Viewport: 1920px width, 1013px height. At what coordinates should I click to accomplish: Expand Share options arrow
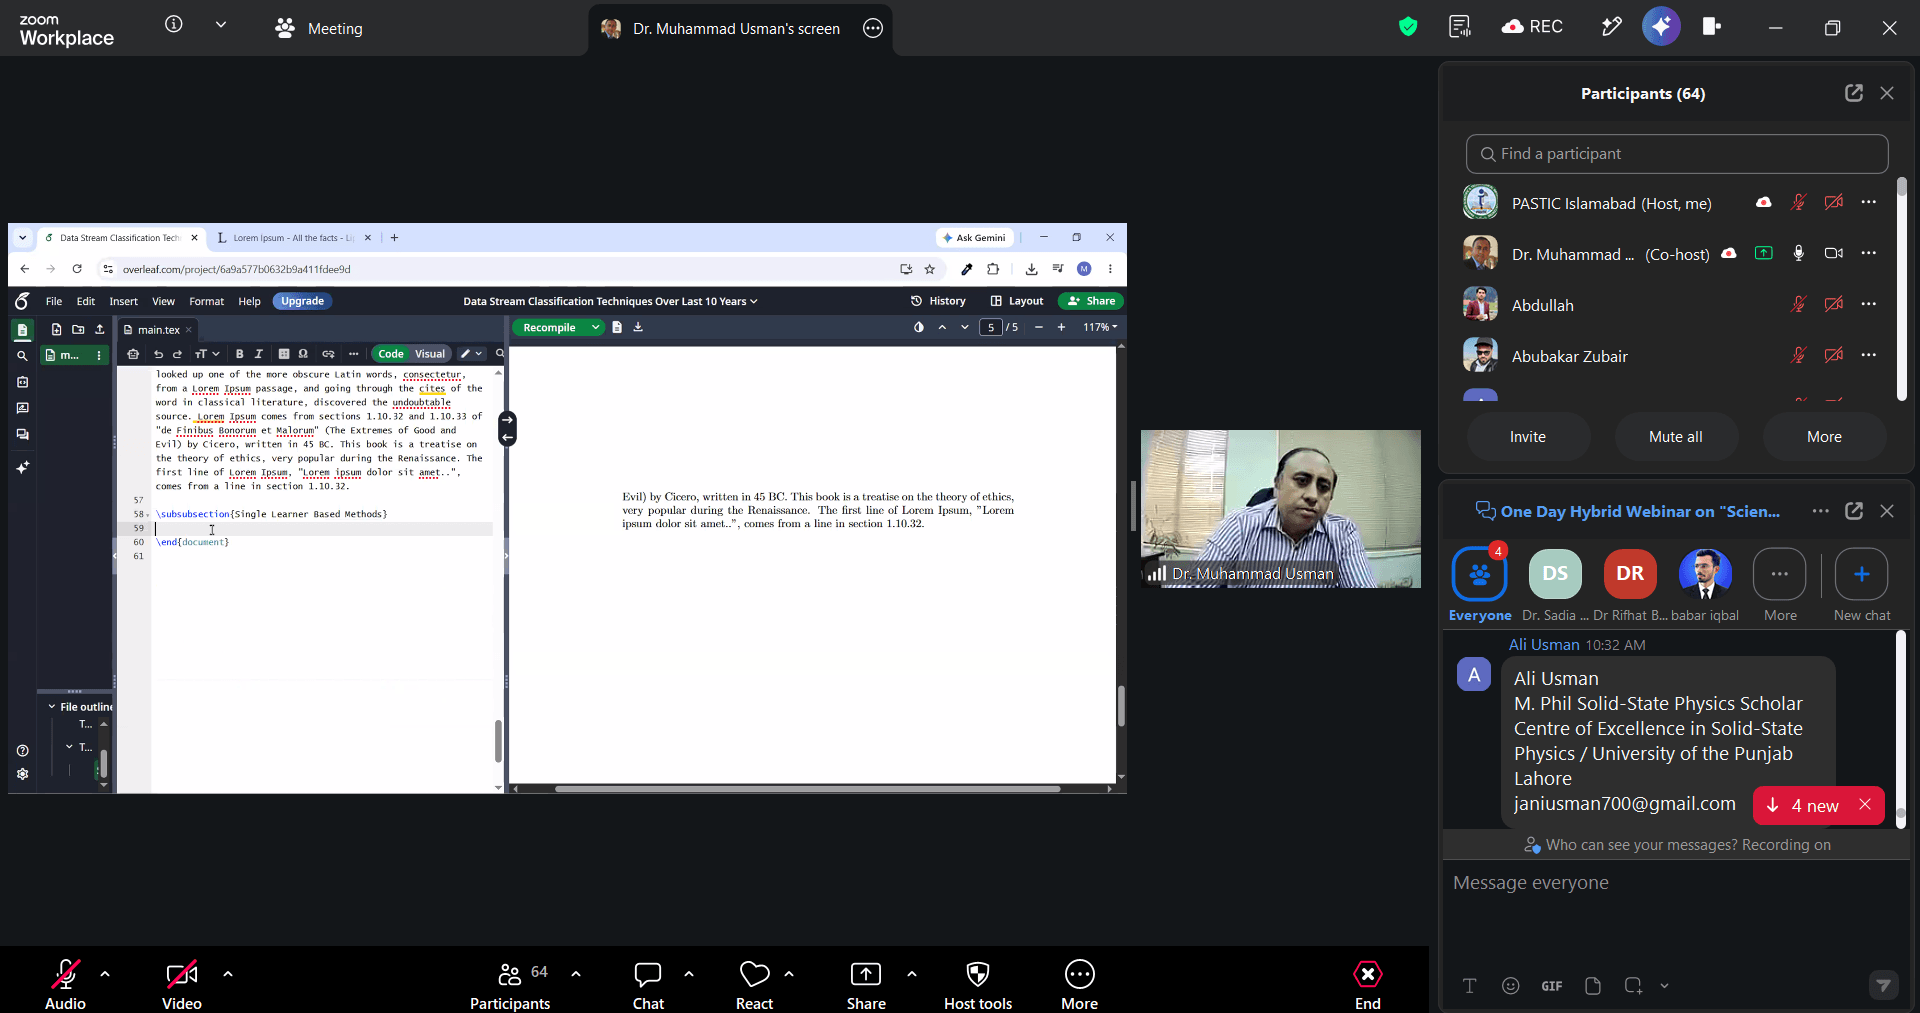912,973
